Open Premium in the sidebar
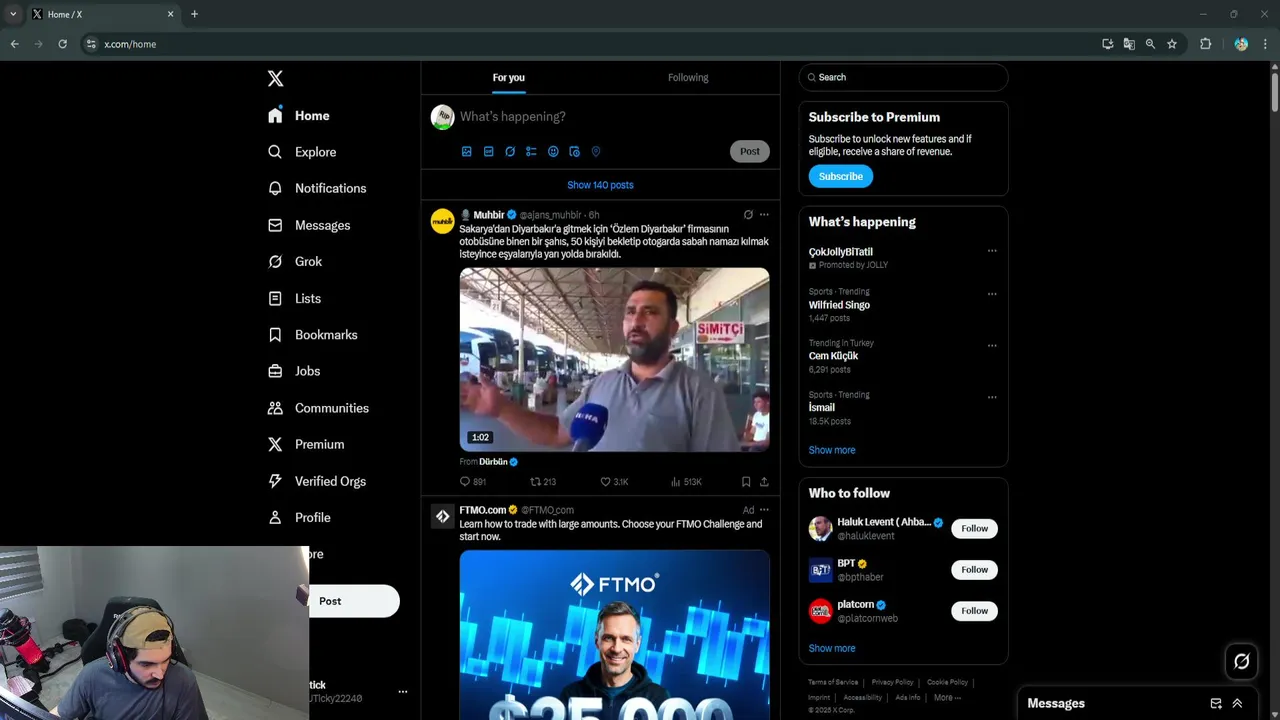 [306, 444]
